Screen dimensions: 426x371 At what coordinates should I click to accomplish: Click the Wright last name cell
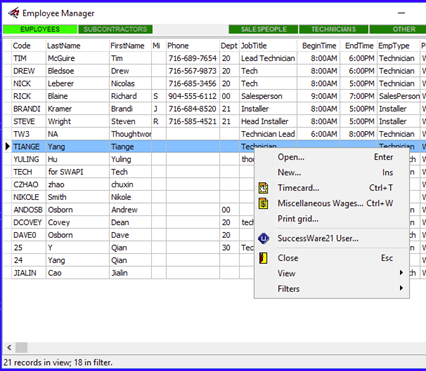pyautogui.click(x=77, y=122)
